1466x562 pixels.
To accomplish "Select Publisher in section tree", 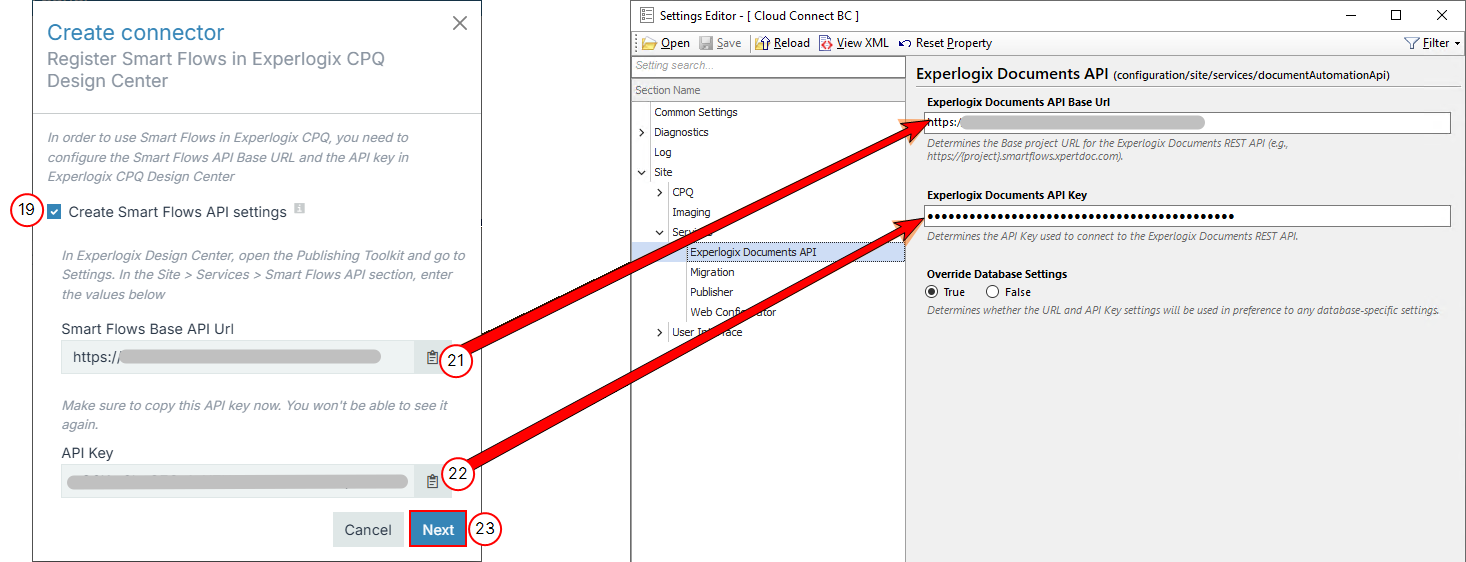I will (x=712, y=292).
